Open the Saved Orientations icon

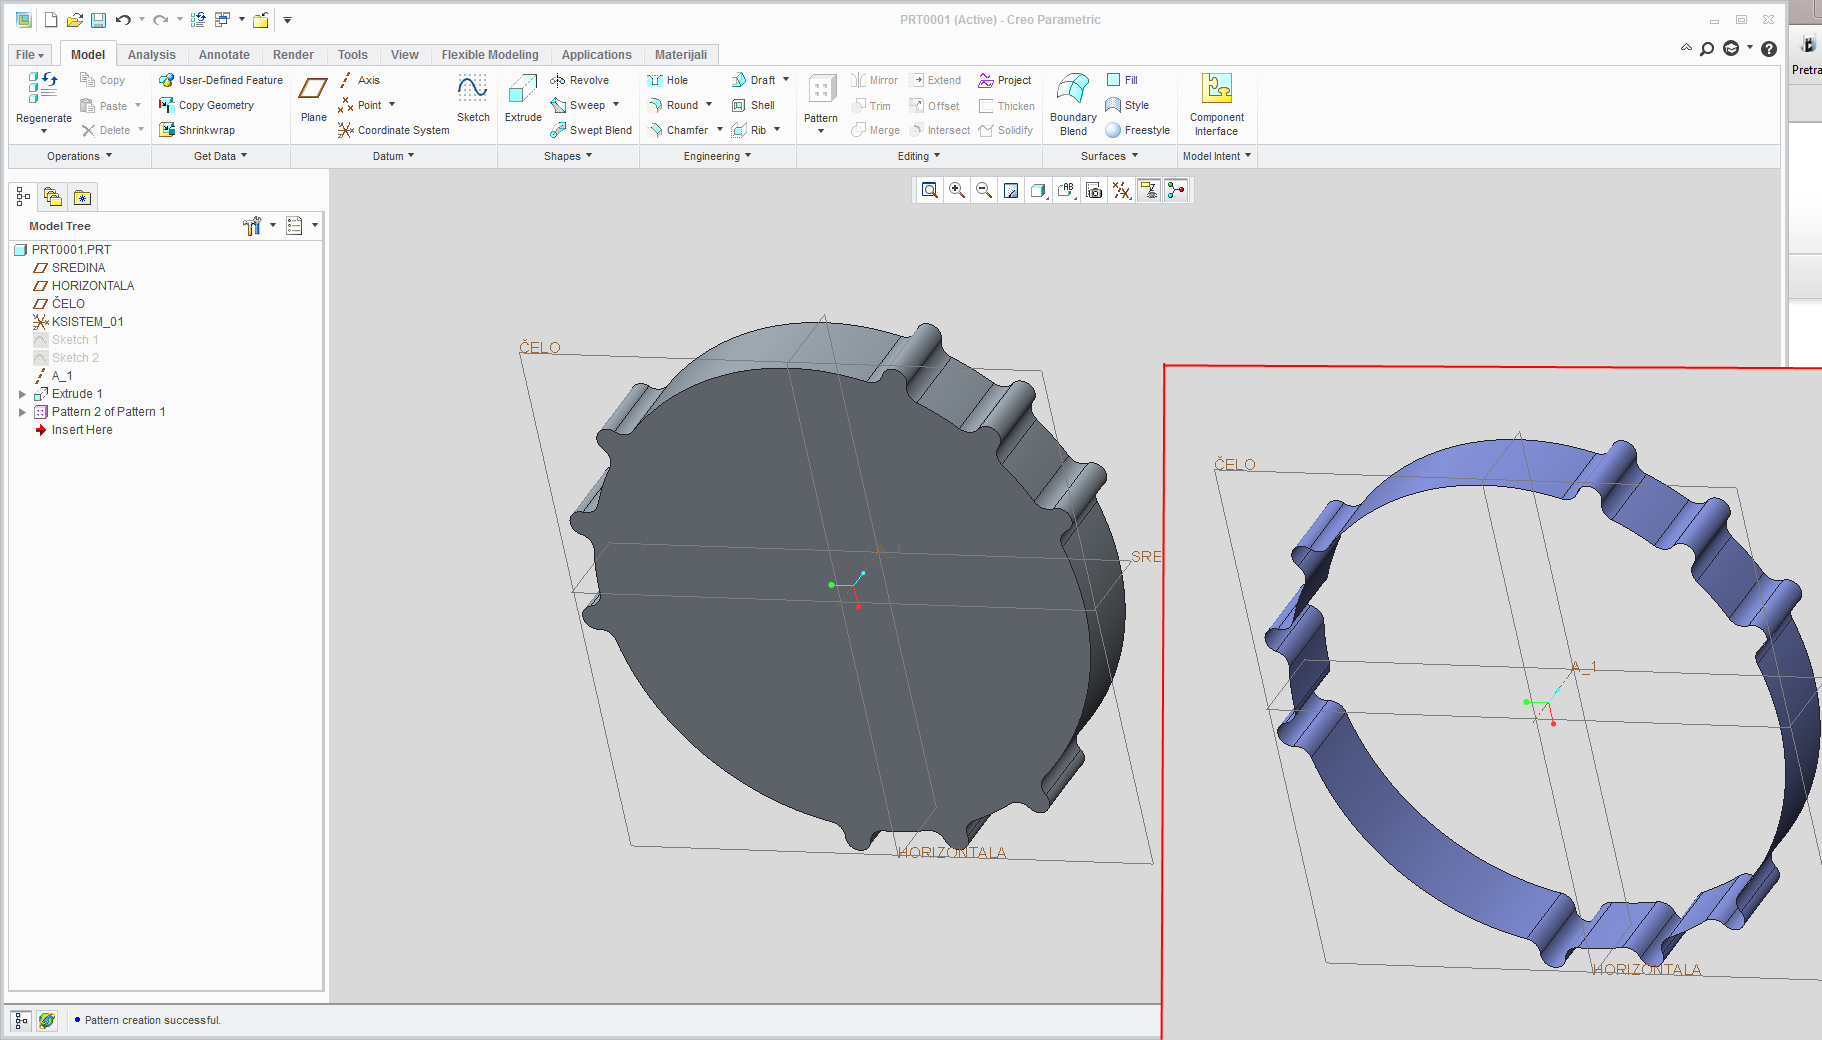(x=1066, y=190)
